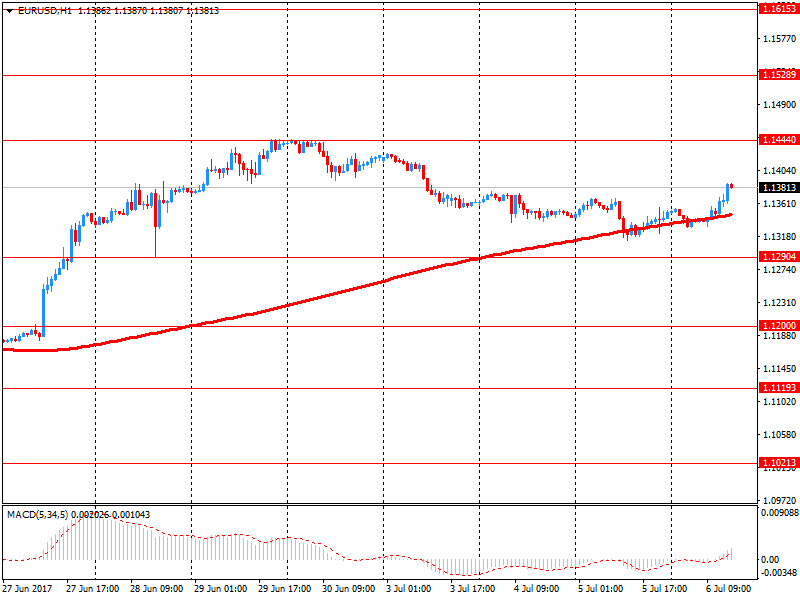Click the 27 Jun 2017 date label
The width and height of the screenshot is (800, 600).
tap(27, 588)
